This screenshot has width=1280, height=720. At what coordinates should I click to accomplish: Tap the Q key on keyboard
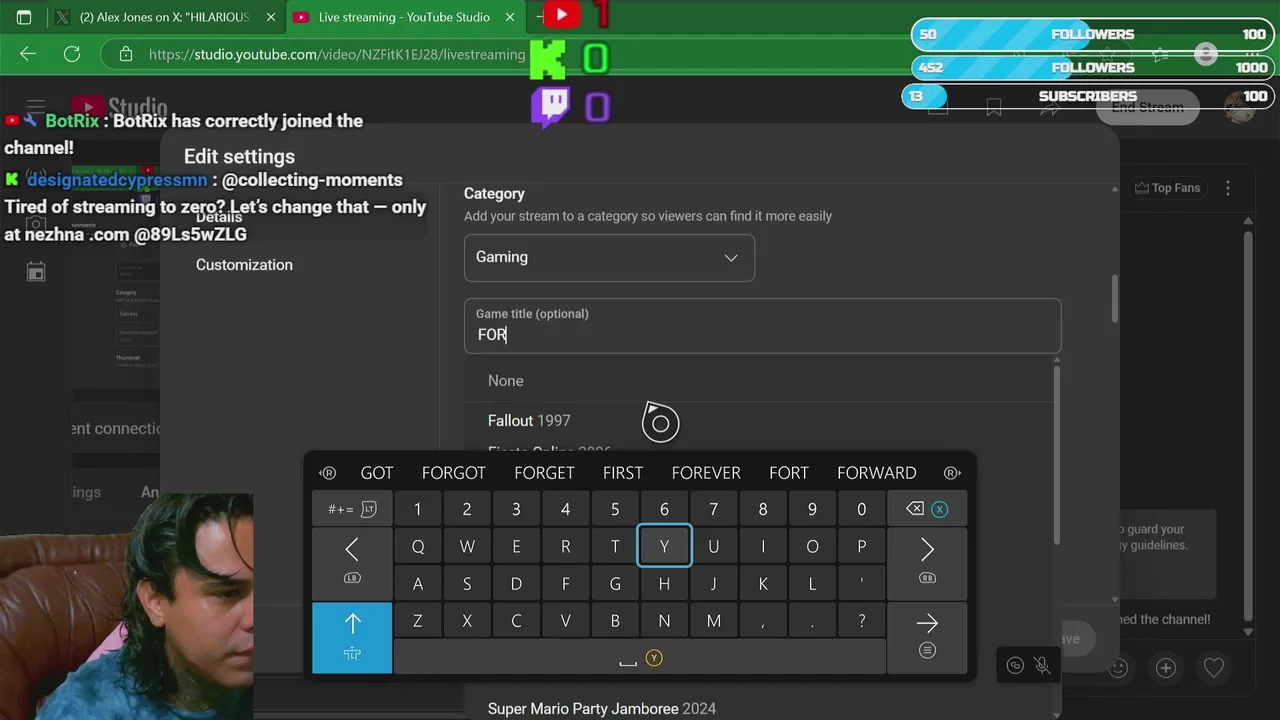click(418, 547)
